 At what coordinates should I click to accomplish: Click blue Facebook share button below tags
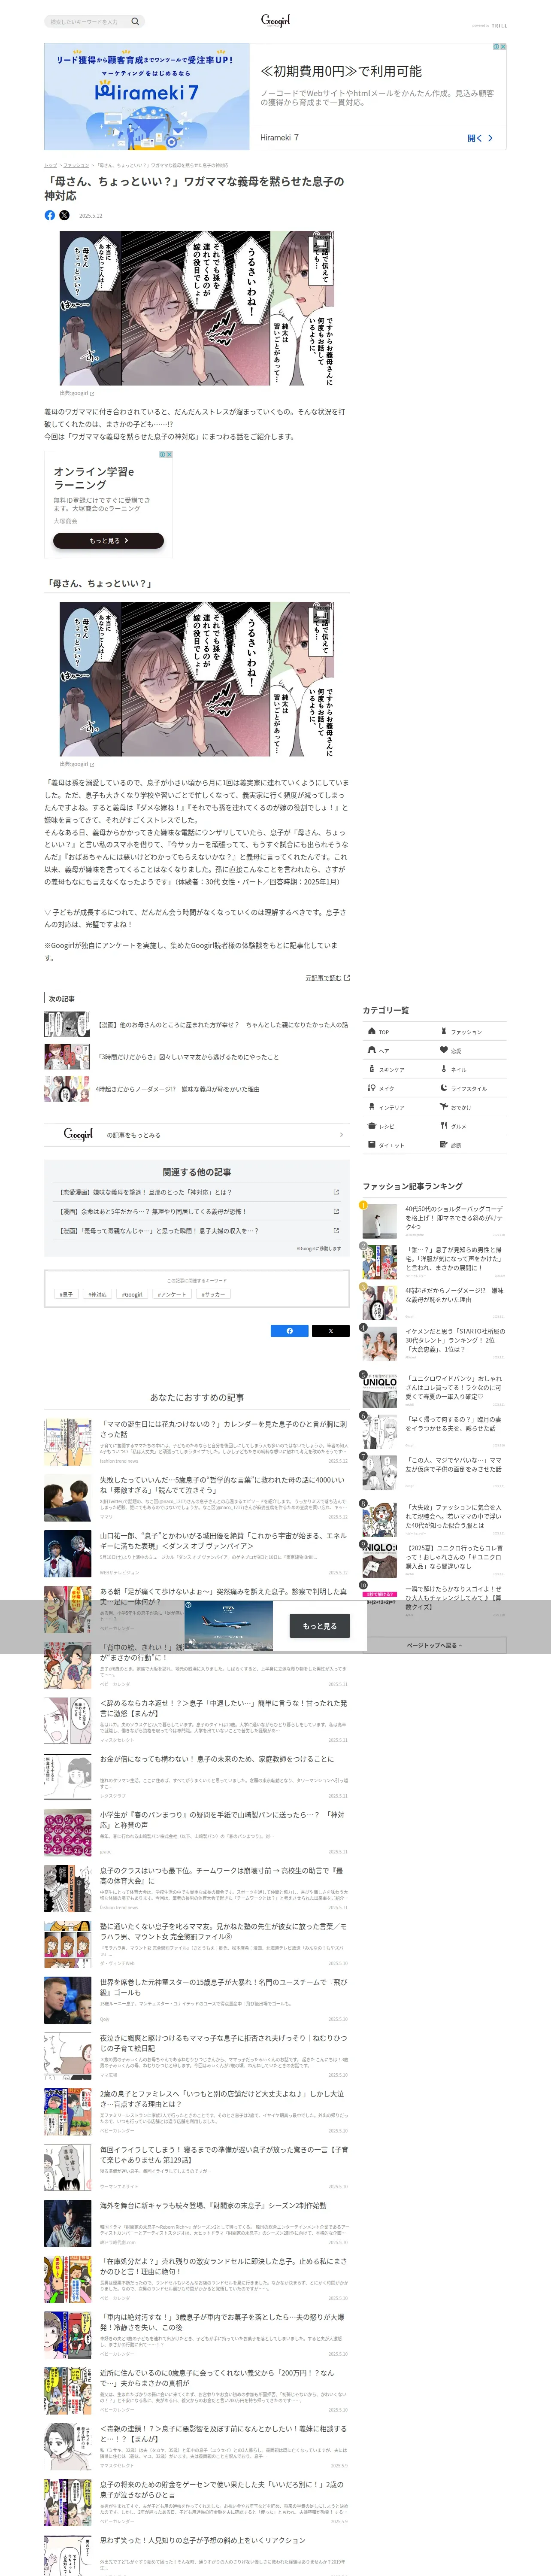[290, 1330]
